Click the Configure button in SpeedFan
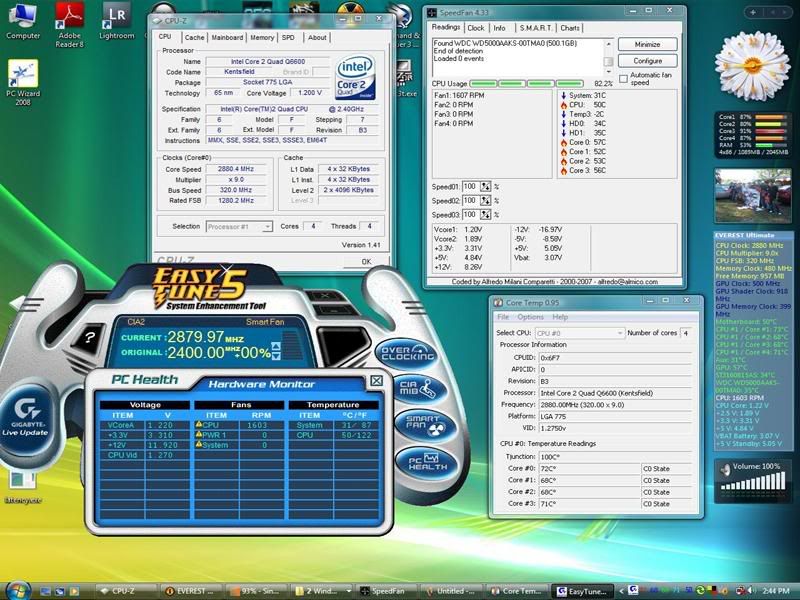 [647, 61]
